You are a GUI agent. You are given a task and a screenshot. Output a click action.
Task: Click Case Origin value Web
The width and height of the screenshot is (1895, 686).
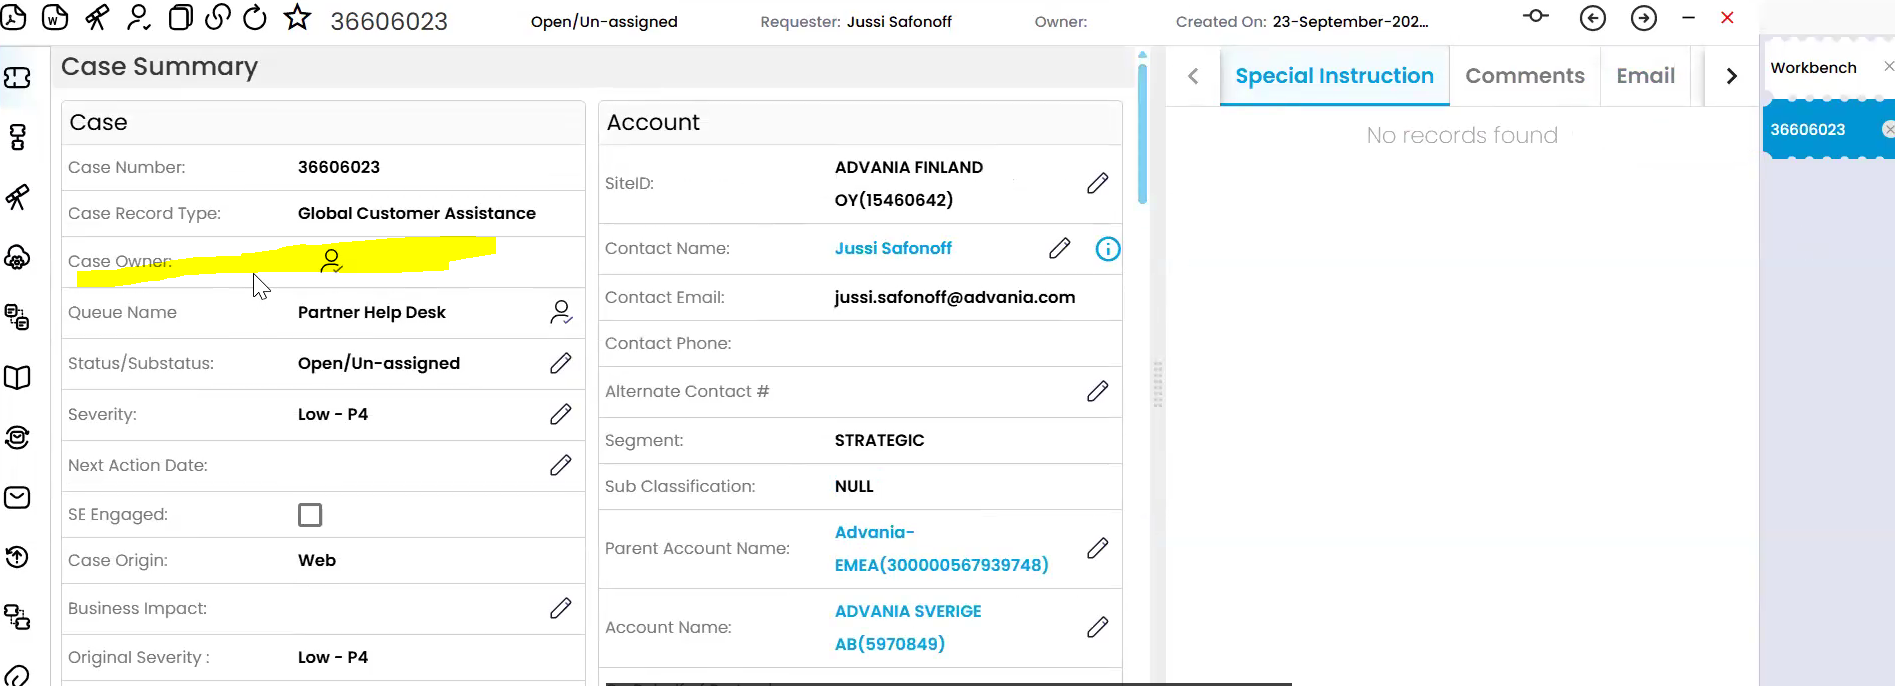pyautogui.click(x=317, y=560)
